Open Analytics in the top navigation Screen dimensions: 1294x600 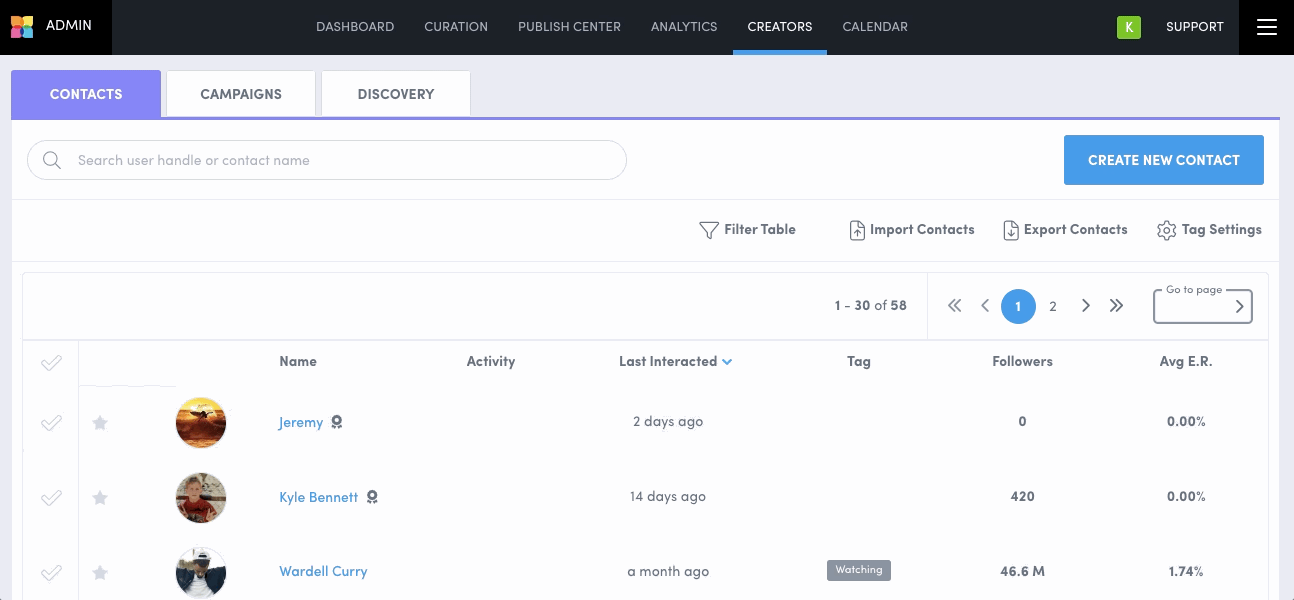pyautogui.click(x=684, y=27)
